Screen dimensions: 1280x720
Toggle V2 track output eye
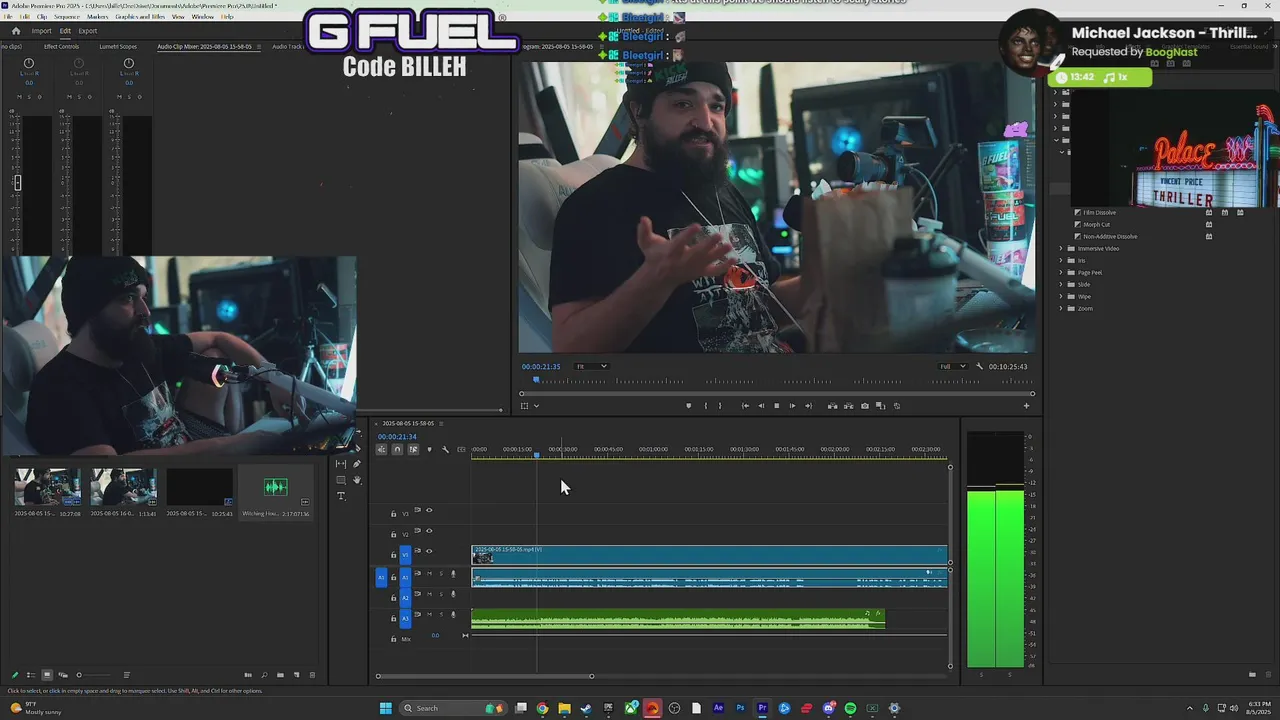[x=429, y=530]
